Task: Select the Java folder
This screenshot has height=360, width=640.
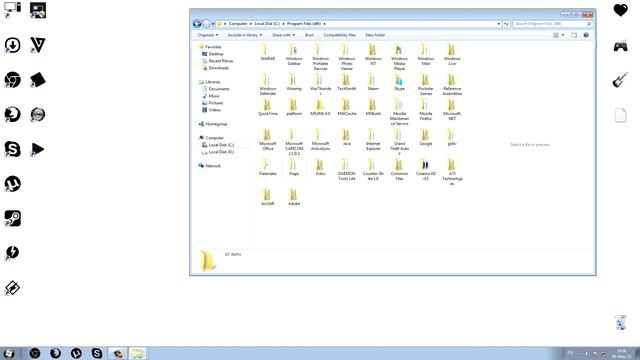Action: 347,137
